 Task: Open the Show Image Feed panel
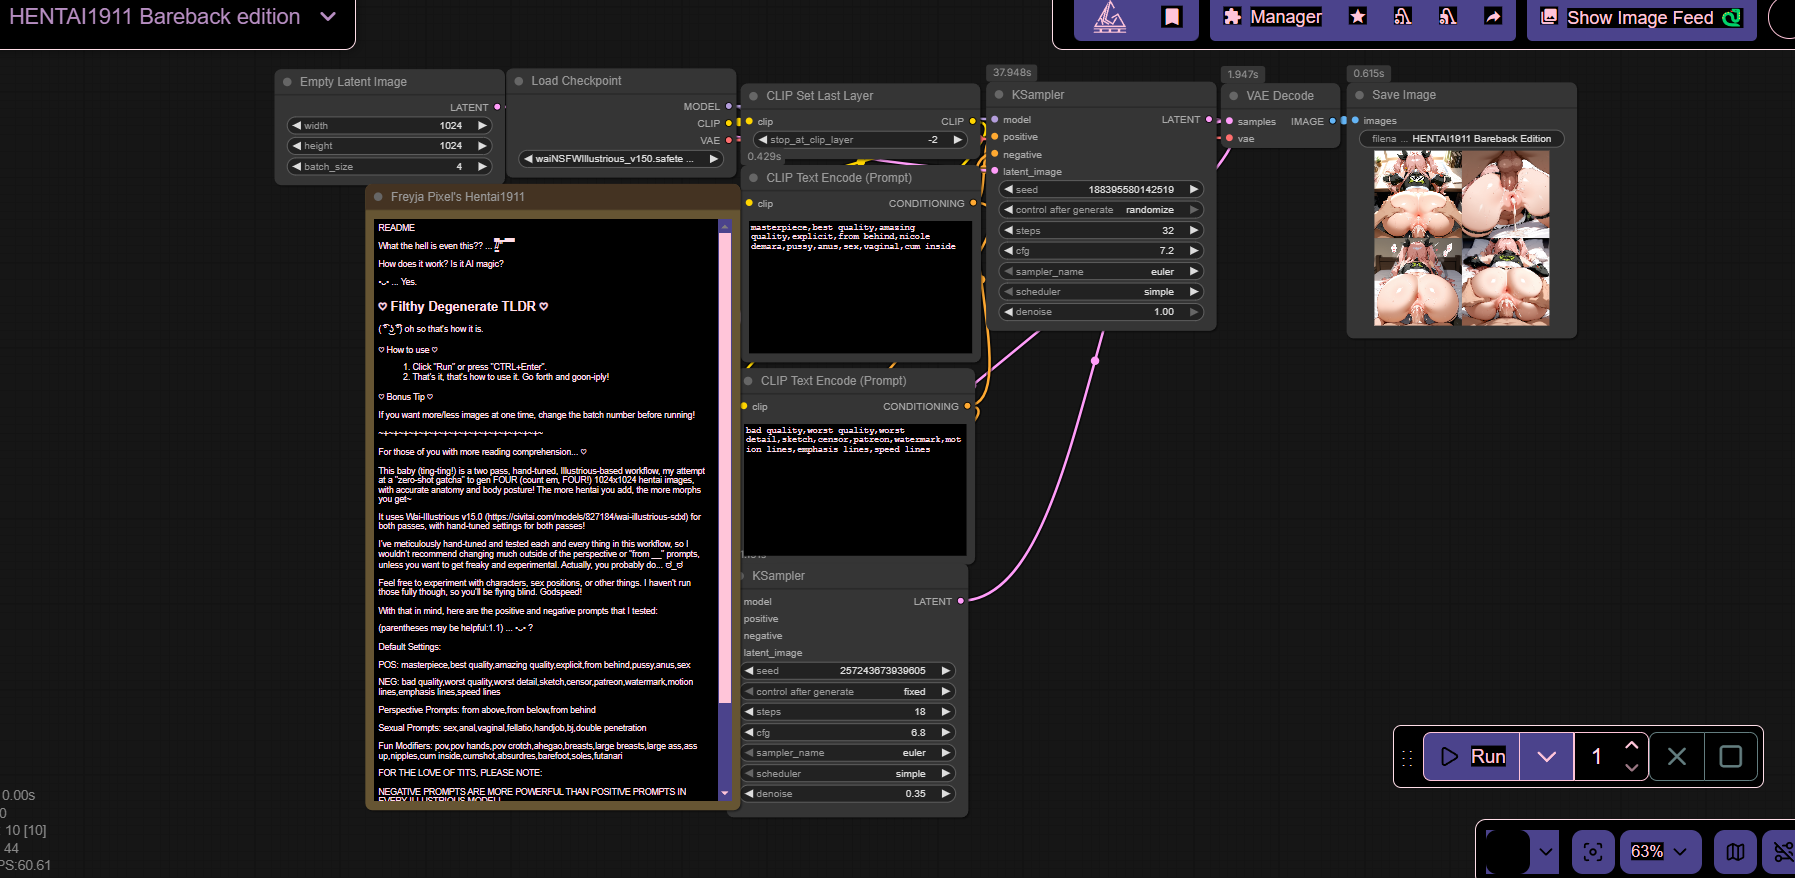click(1640, 17)
